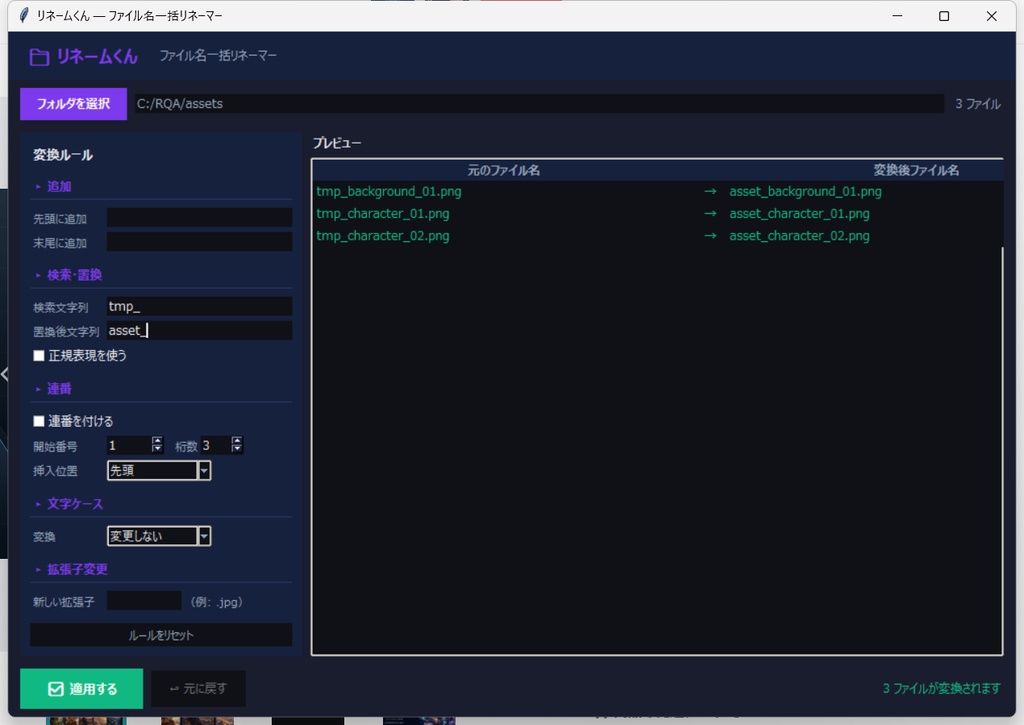The width and height of the screenshot is (1024, 725).
Task: Minimize the リネームくん window
Action: 897,16
